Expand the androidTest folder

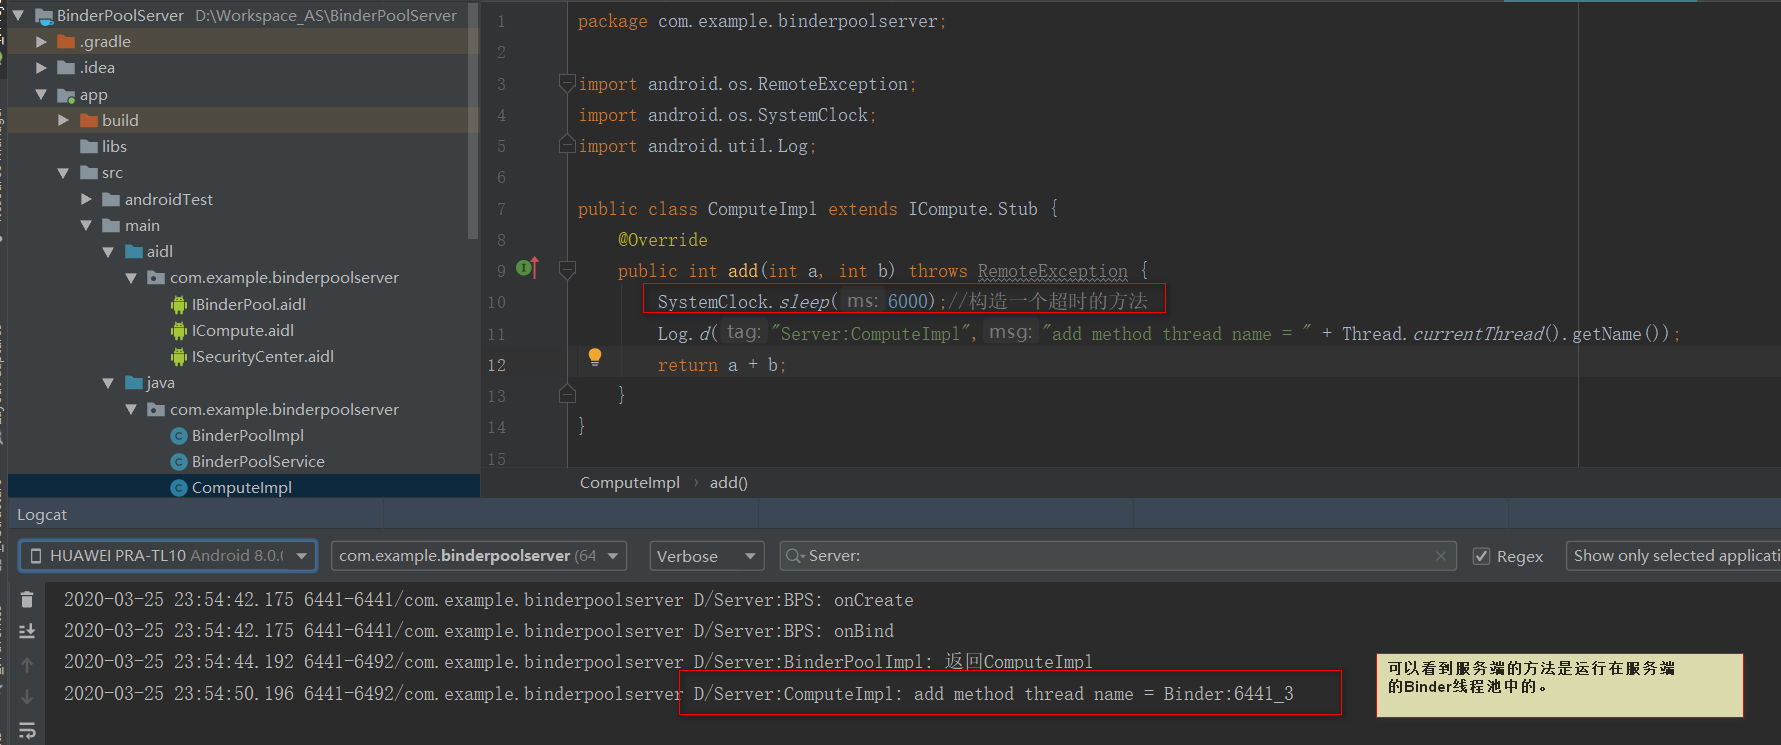coord(86,199)
